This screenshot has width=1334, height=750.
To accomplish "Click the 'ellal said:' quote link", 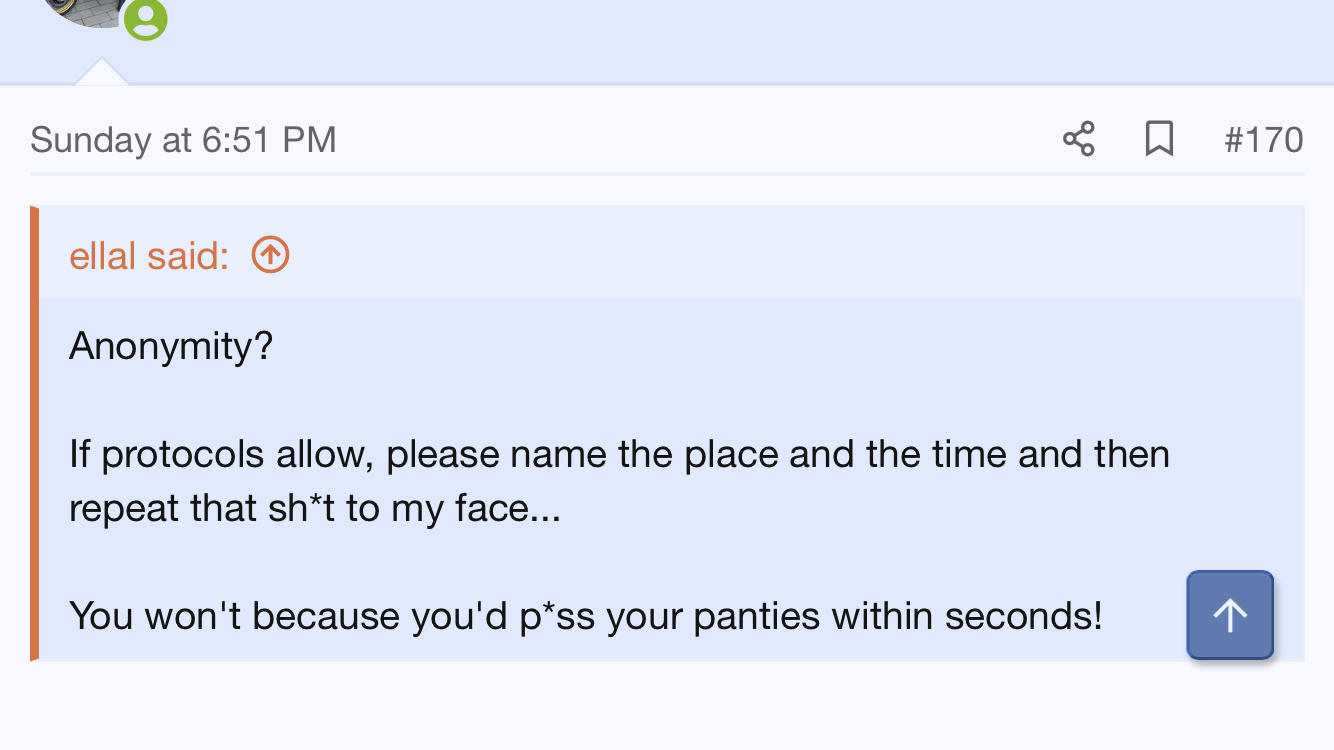I will (149, 256).
